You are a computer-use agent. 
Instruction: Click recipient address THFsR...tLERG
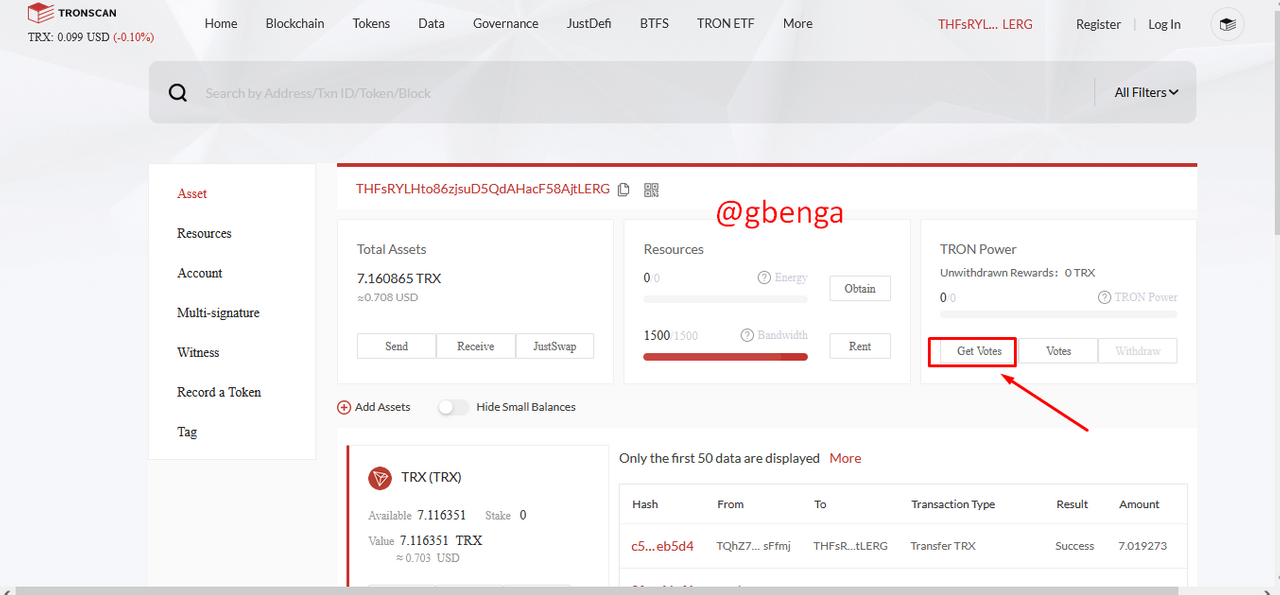pyautogui.click(x=850, y=546)
